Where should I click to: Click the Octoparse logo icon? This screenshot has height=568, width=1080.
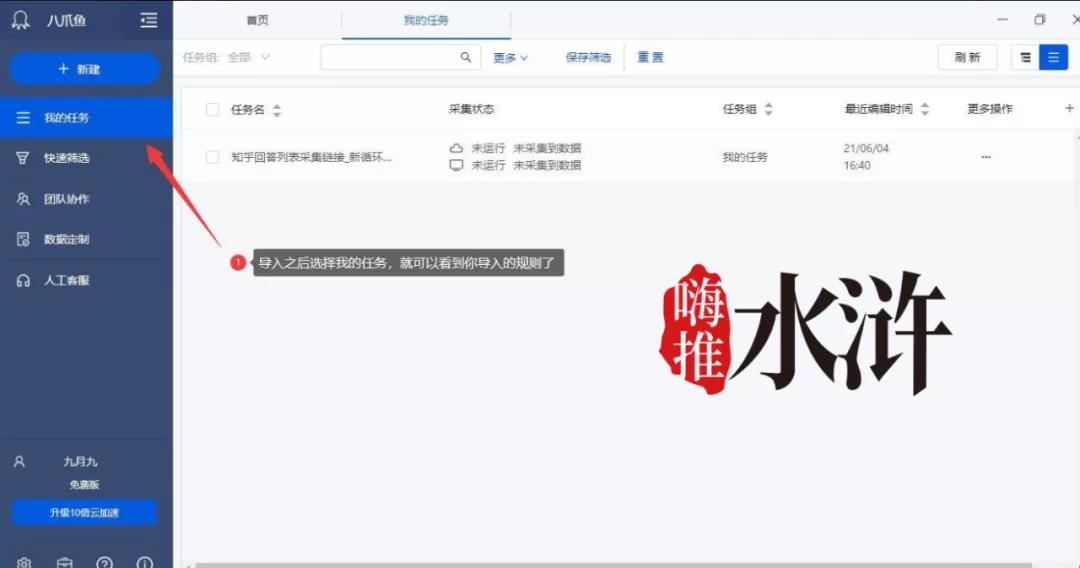(21, 20)
